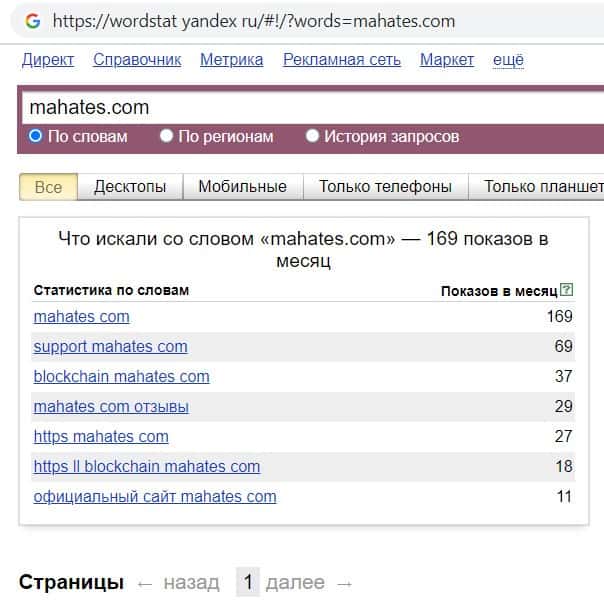
Task: Click the help question mark icon
Action: [567, 290]
